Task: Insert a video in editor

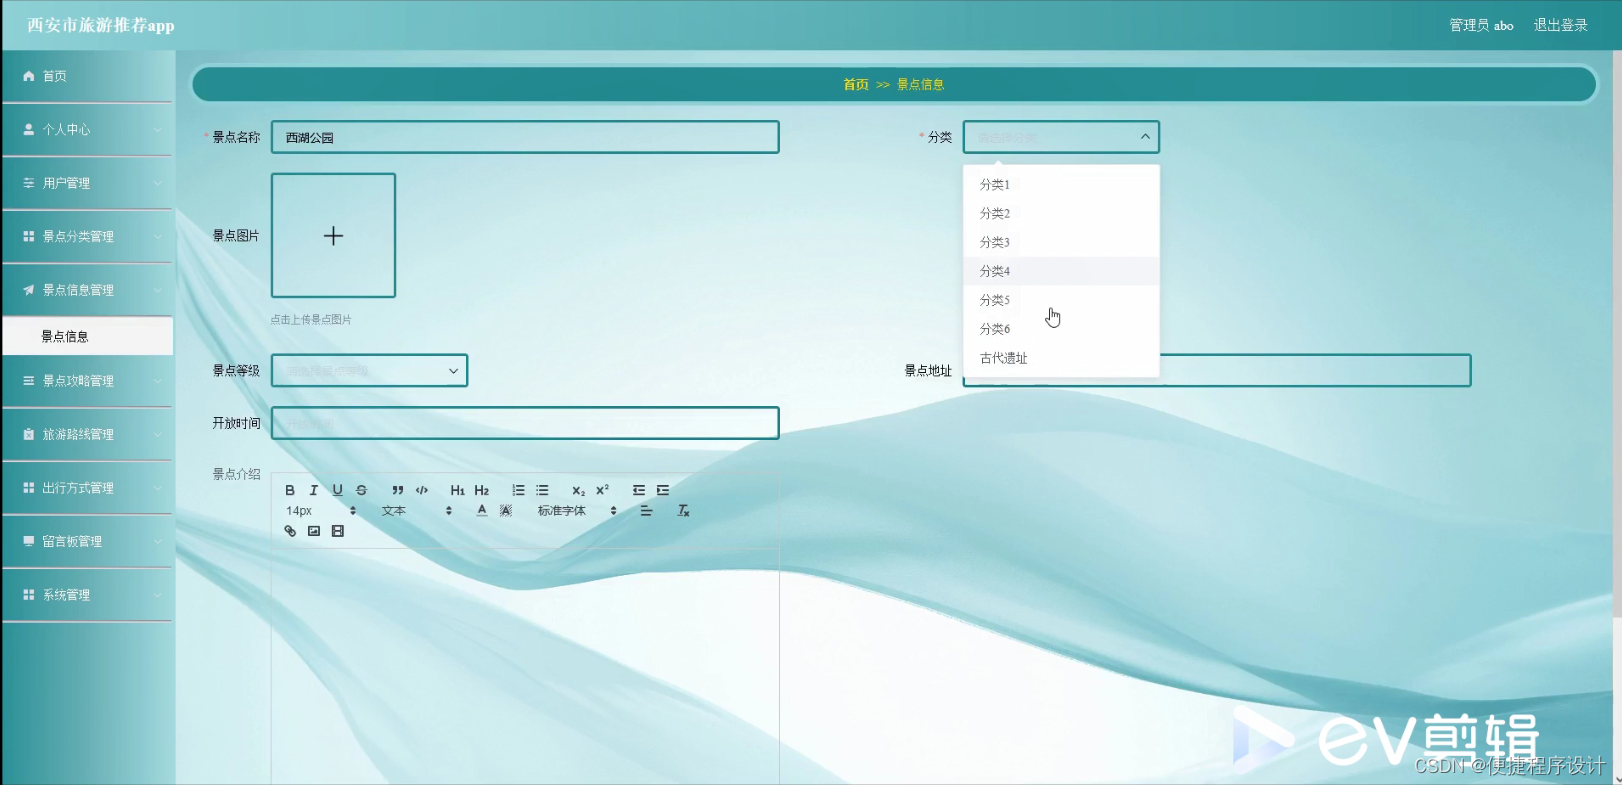Action: pyautogui.click(x=338, y=531)
